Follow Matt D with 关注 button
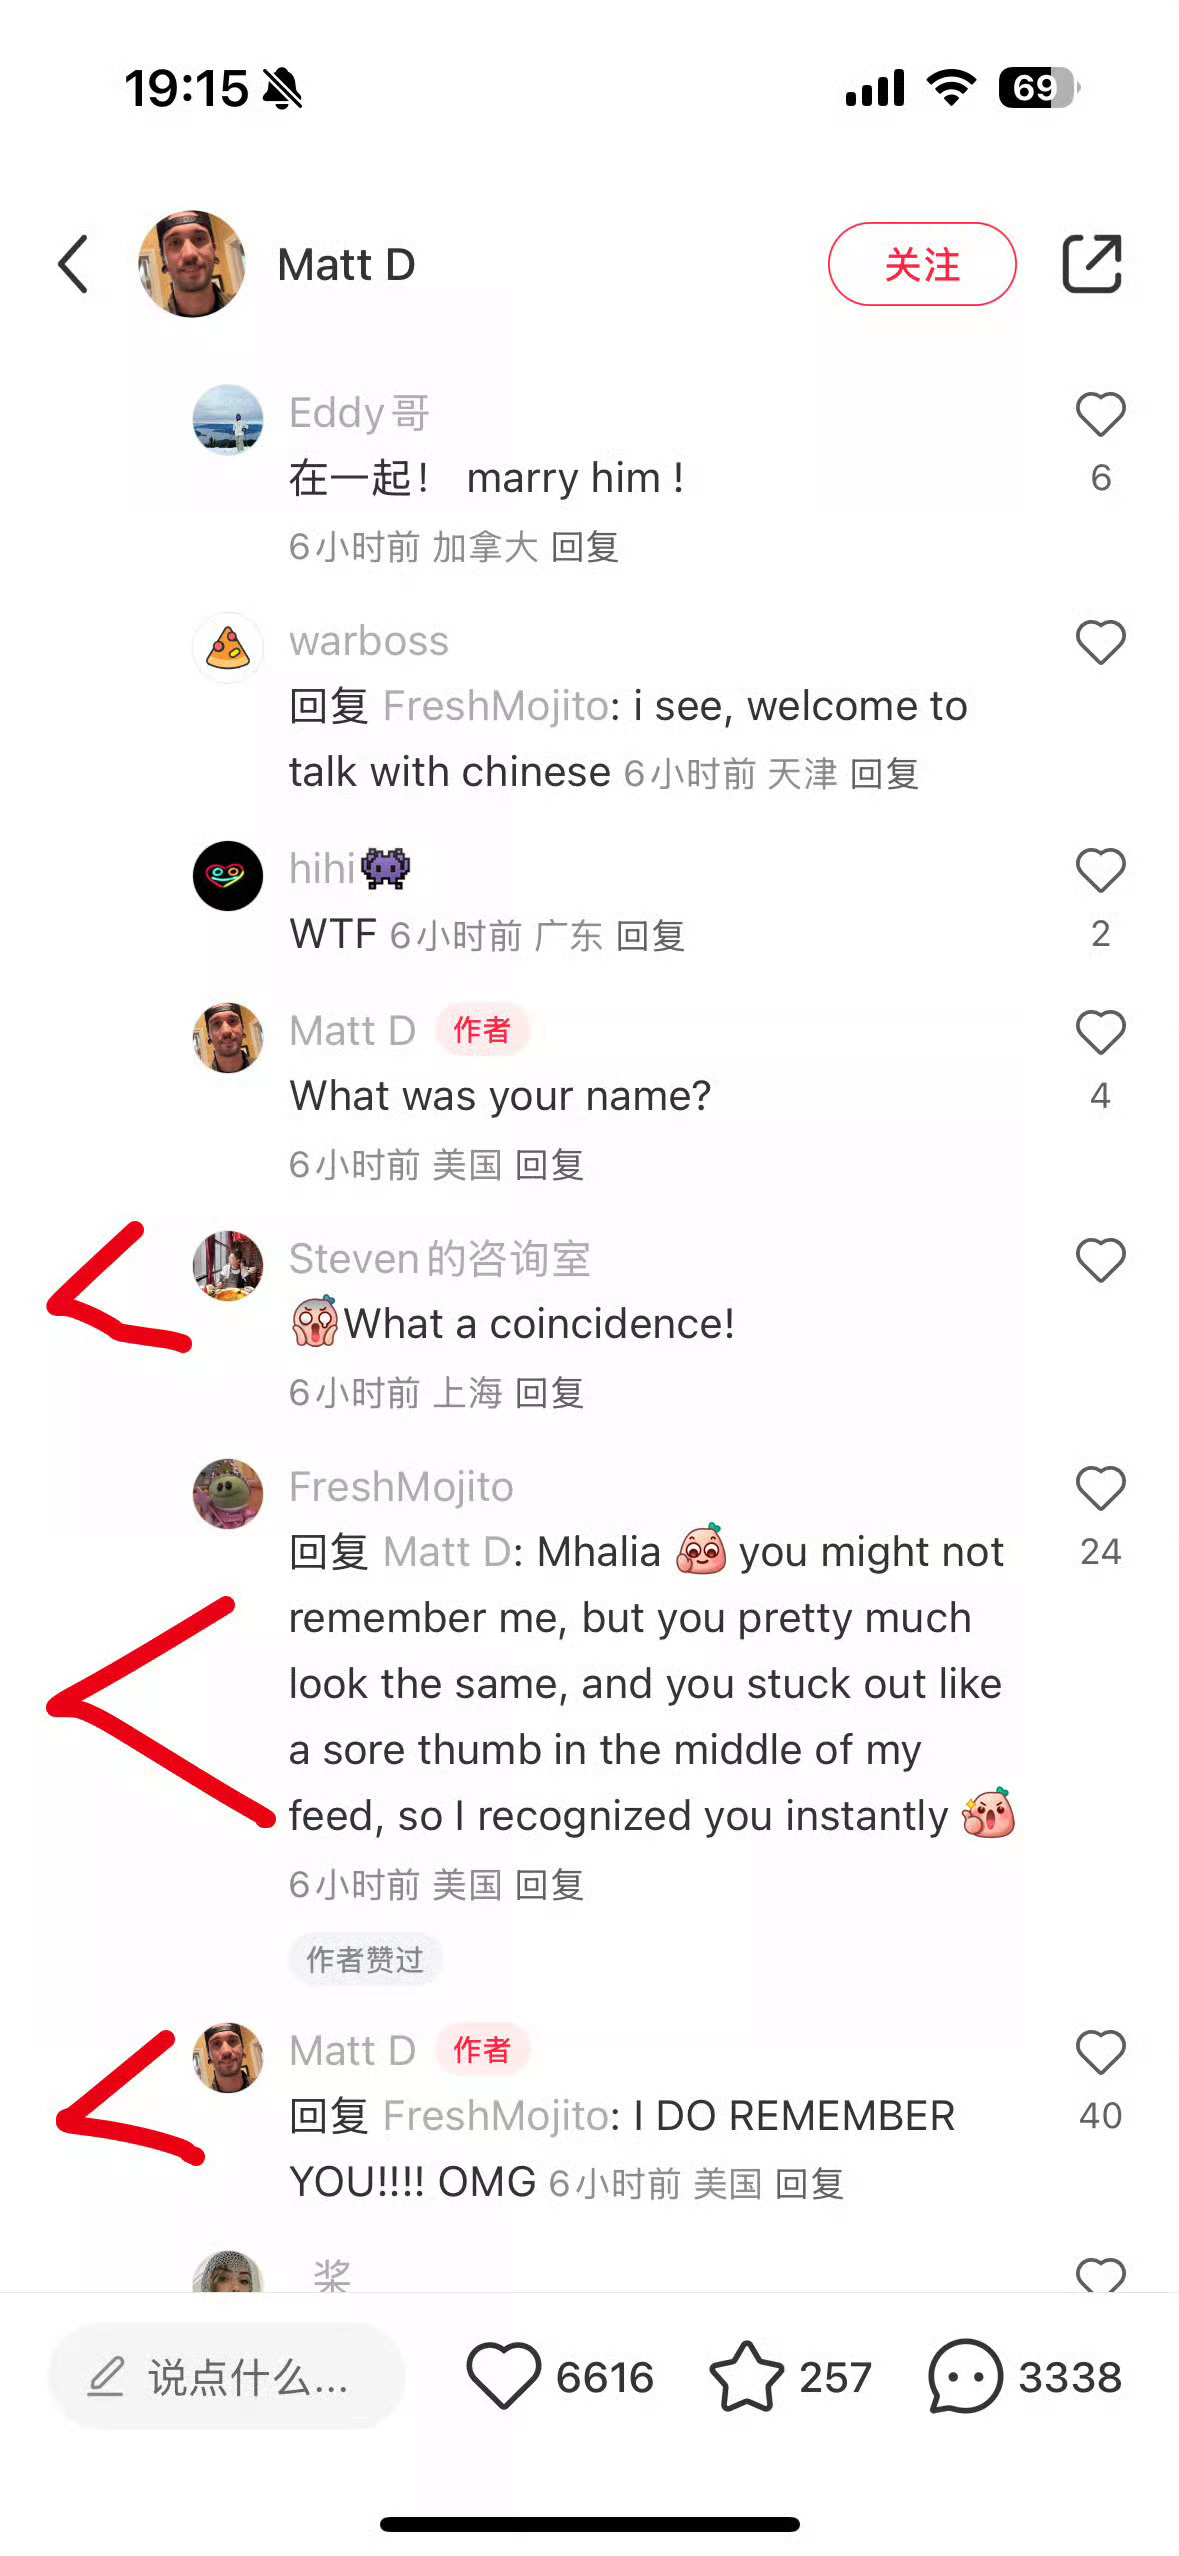 click(x=922, y=264)
